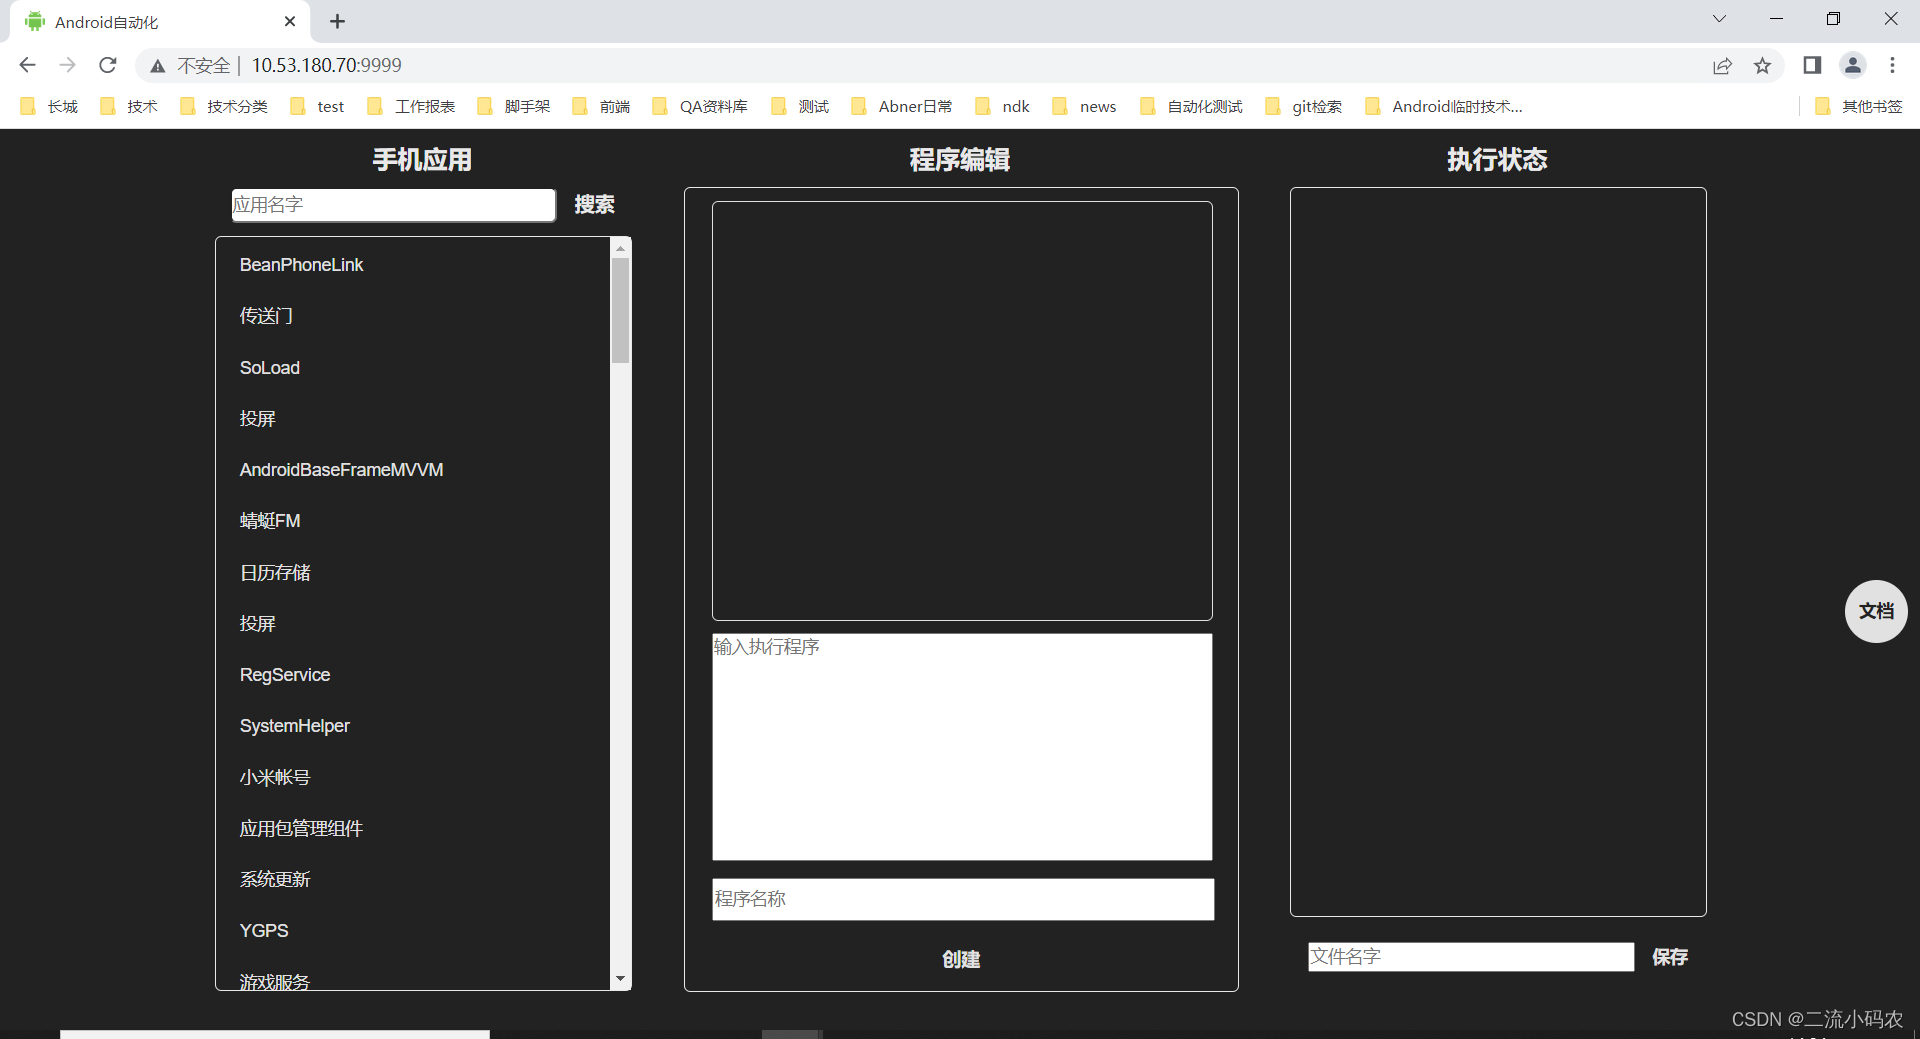Open the QA资料库 bookmark folder
This screenshot has height=1039, width=1920.
coord(700,107)
